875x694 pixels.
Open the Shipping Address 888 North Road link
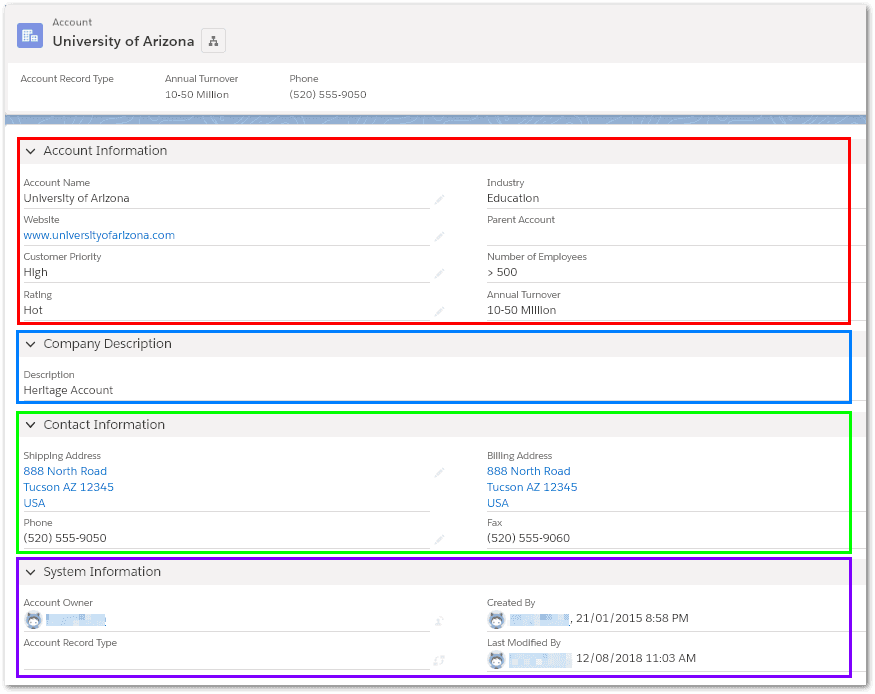point(65,471)
